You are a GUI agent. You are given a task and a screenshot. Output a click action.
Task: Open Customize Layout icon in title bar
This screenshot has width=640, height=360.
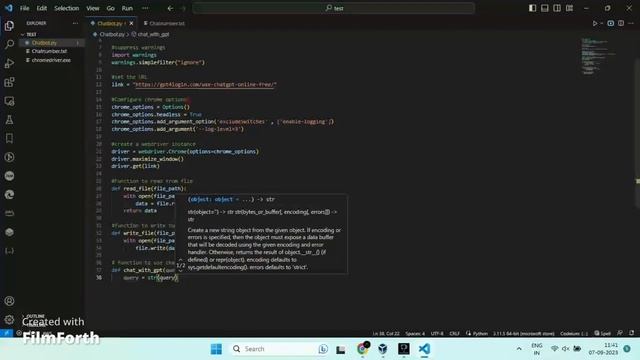569,8
